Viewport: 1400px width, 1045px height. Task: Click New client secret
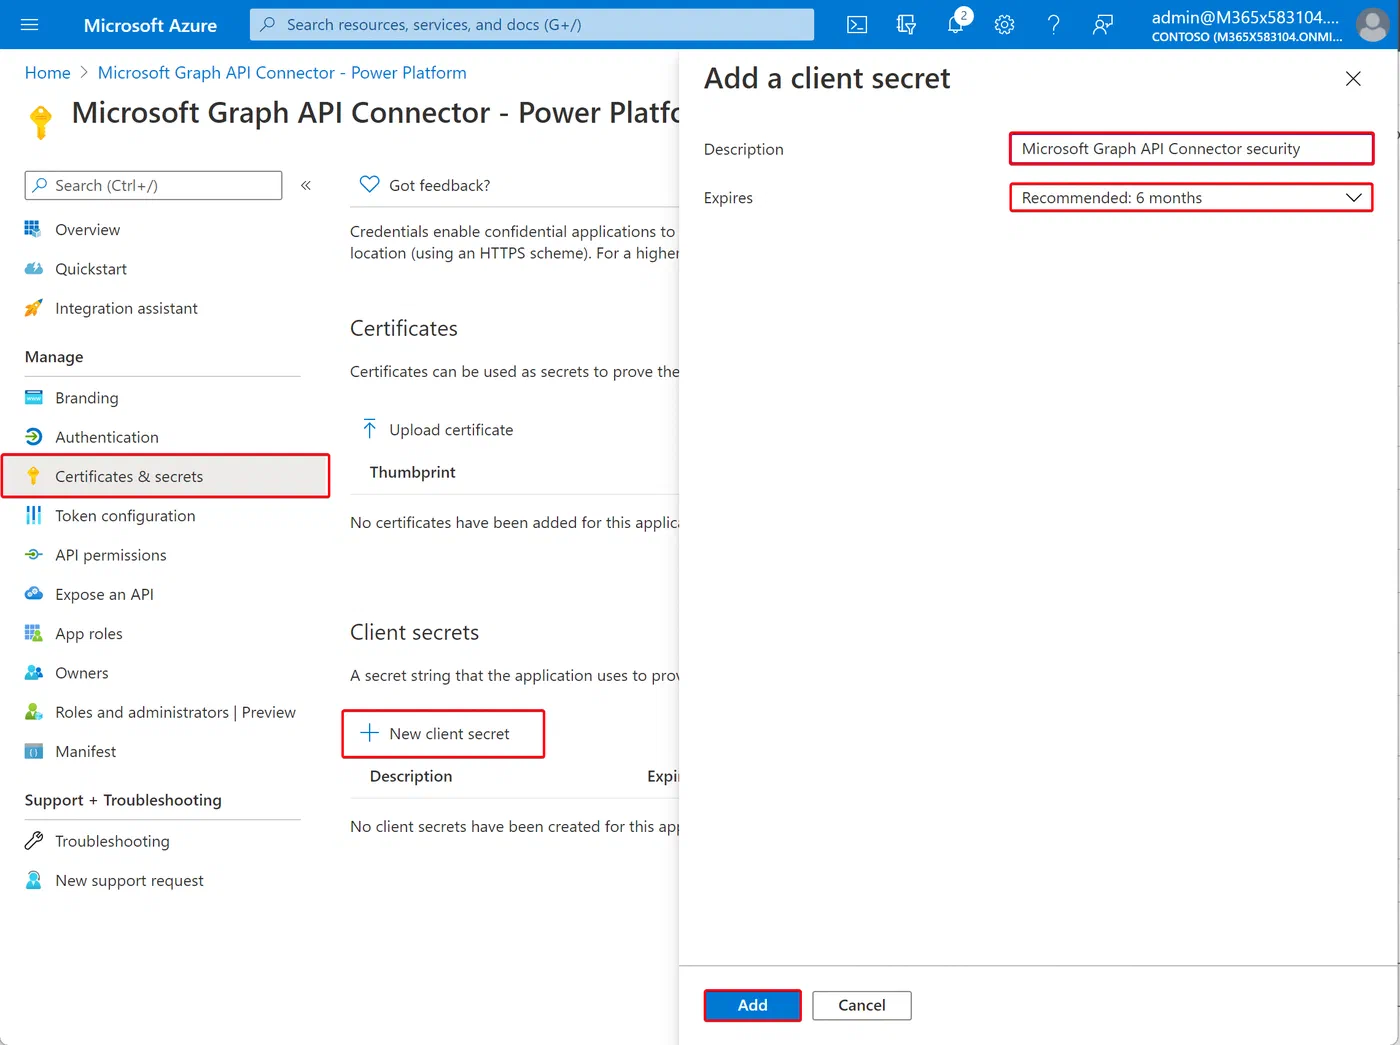tap(443, 734)
